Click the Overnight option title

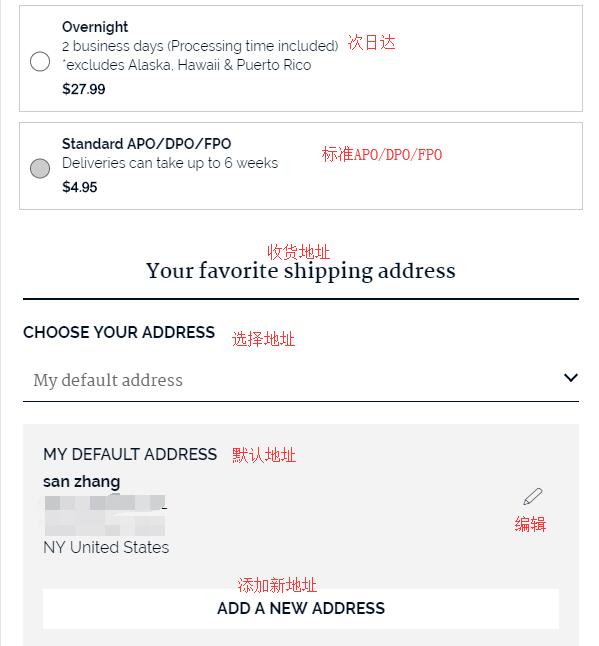(95, 27)
